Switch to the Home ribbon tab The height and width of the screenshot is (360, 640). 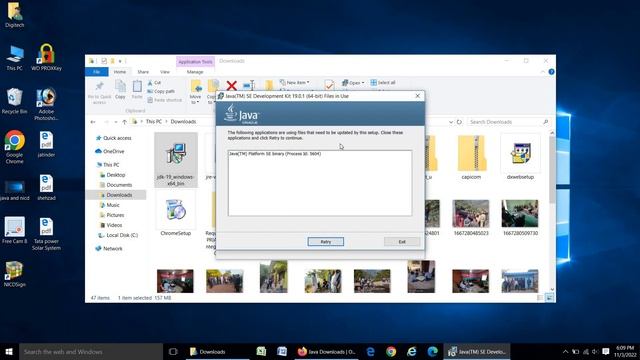pos(120,72)
